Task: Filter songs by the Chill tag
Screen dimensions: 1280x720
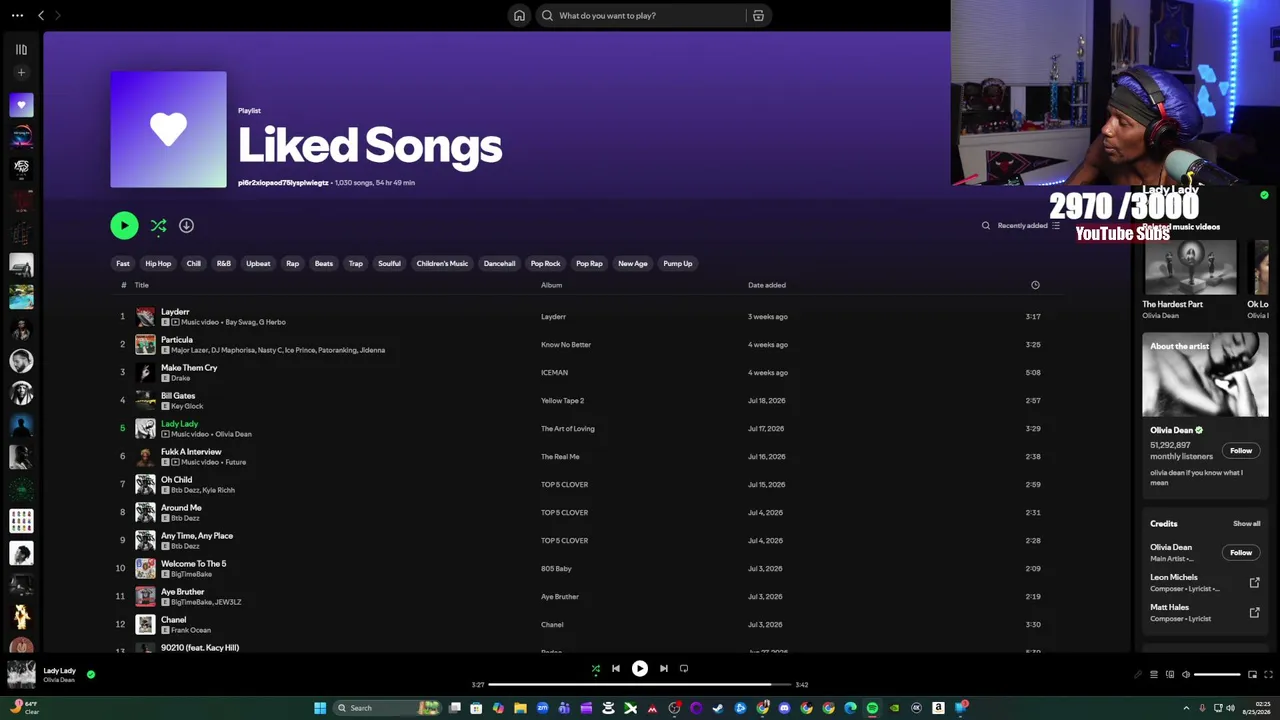Action: [194, 263]
